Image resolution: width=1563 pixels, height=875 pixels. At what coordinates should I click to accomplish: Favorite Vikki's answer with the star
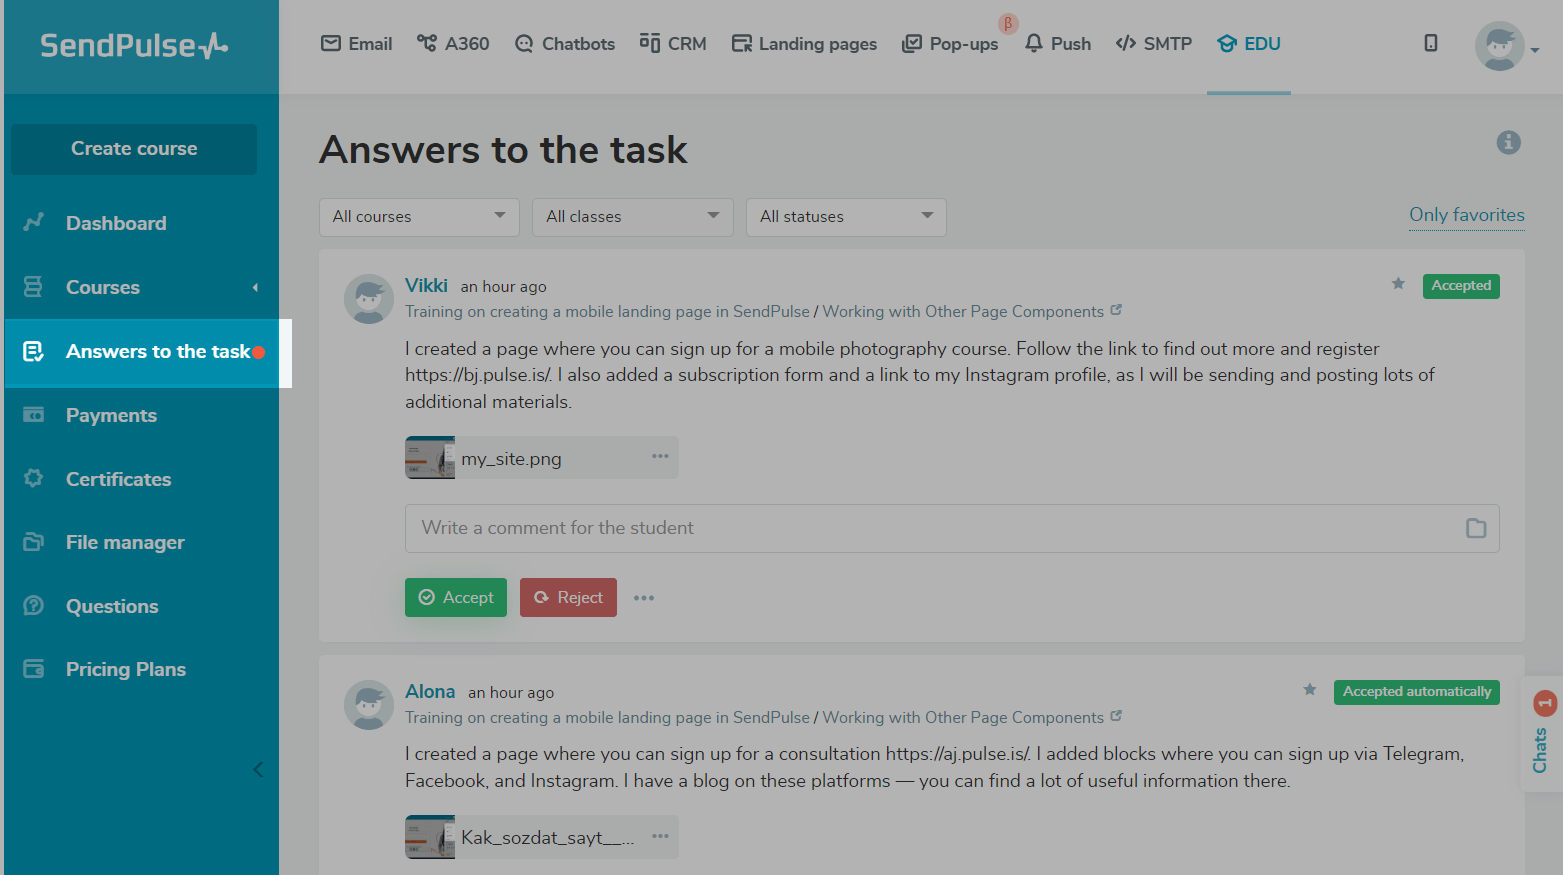click(x=1398, y=285)
